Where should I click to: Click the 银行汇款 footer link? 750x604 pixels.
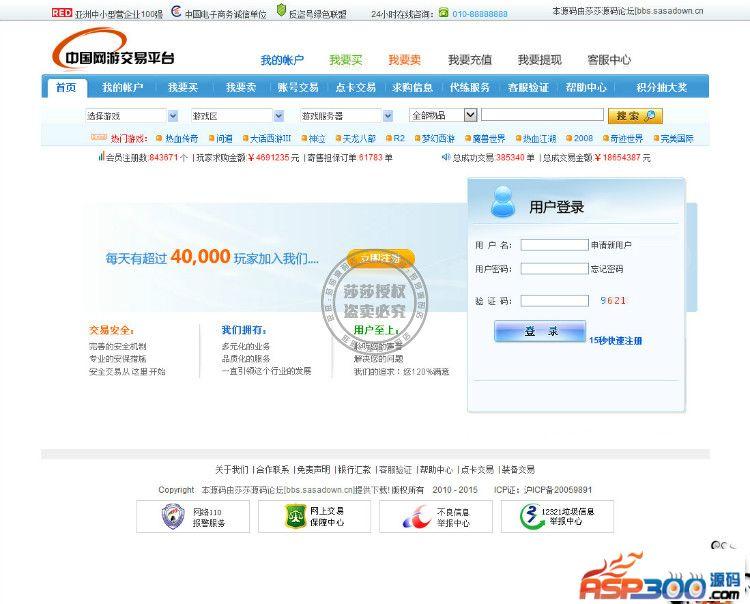click(354, 470)
